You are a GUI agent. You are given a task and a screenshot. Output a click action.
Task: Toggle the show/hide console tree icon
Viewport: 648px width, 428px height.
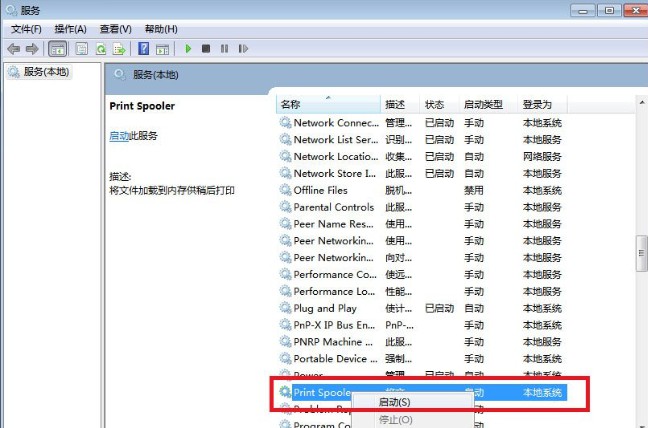tap(58, 48)
